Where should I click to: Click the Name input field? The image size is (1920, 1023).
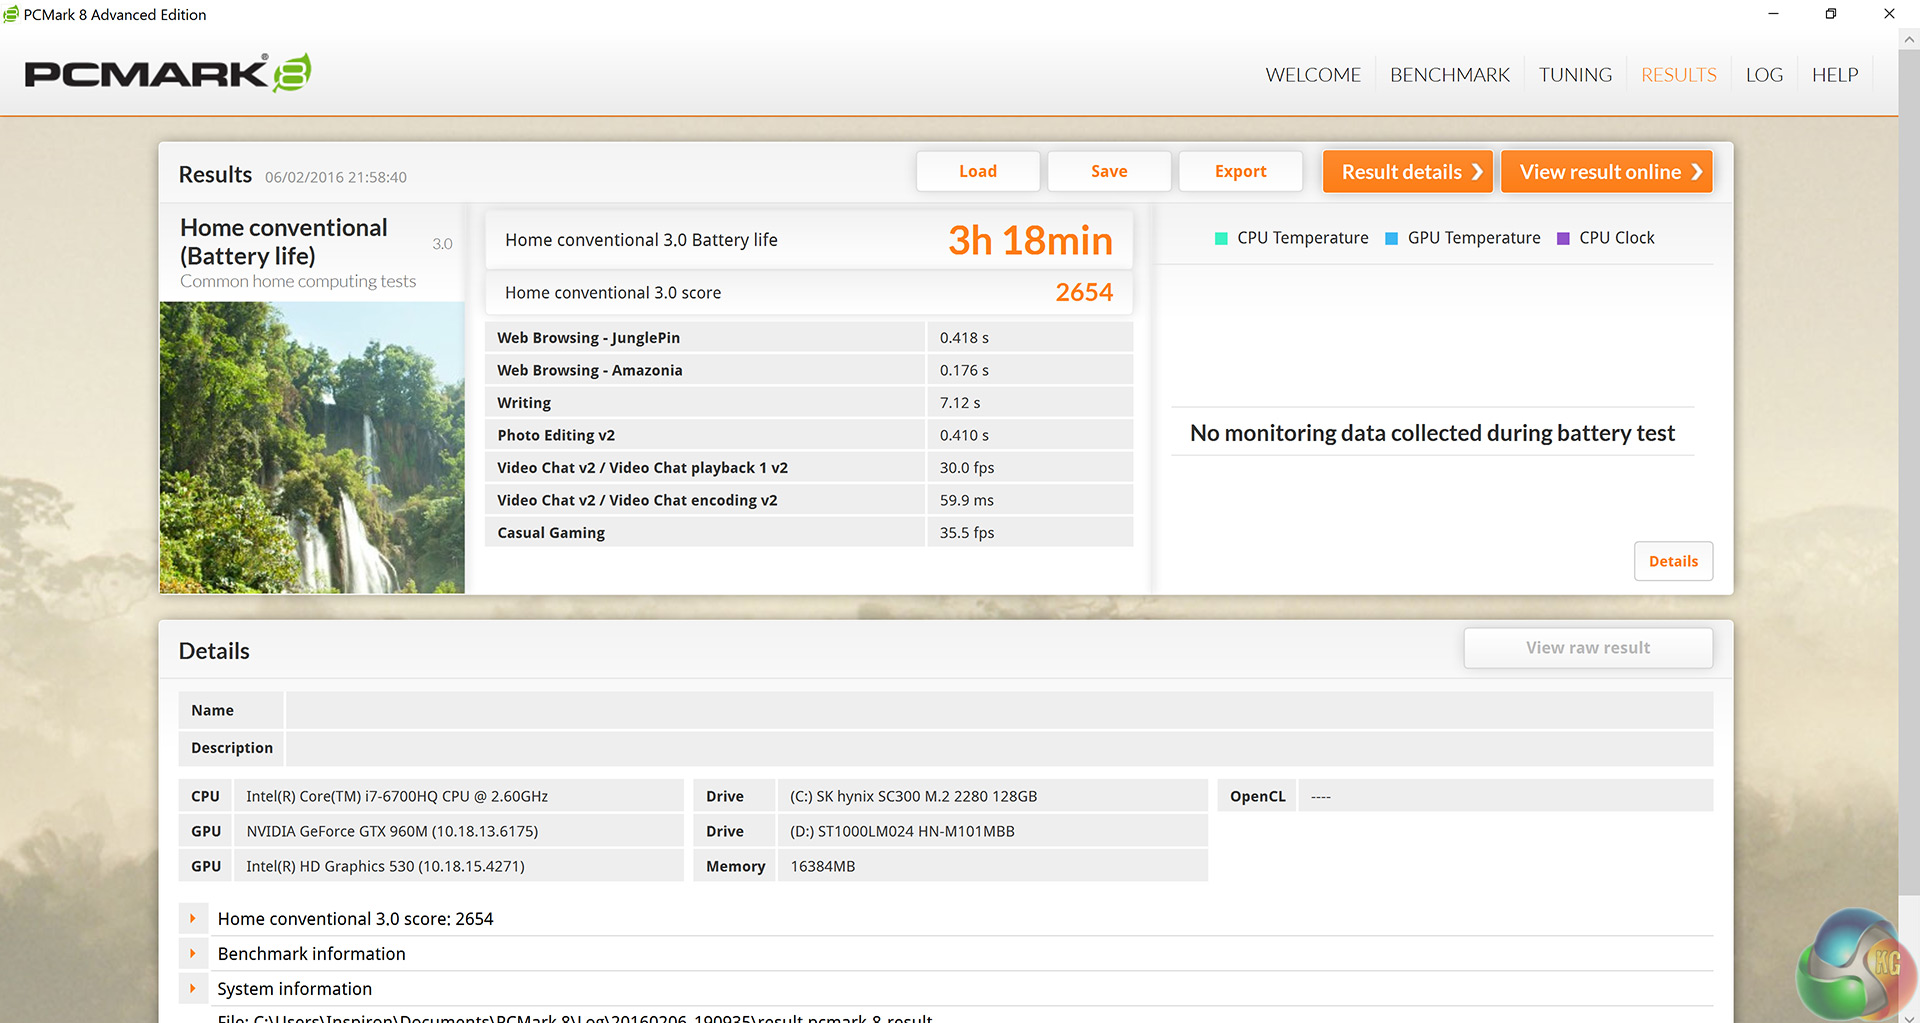coord(998,710)
